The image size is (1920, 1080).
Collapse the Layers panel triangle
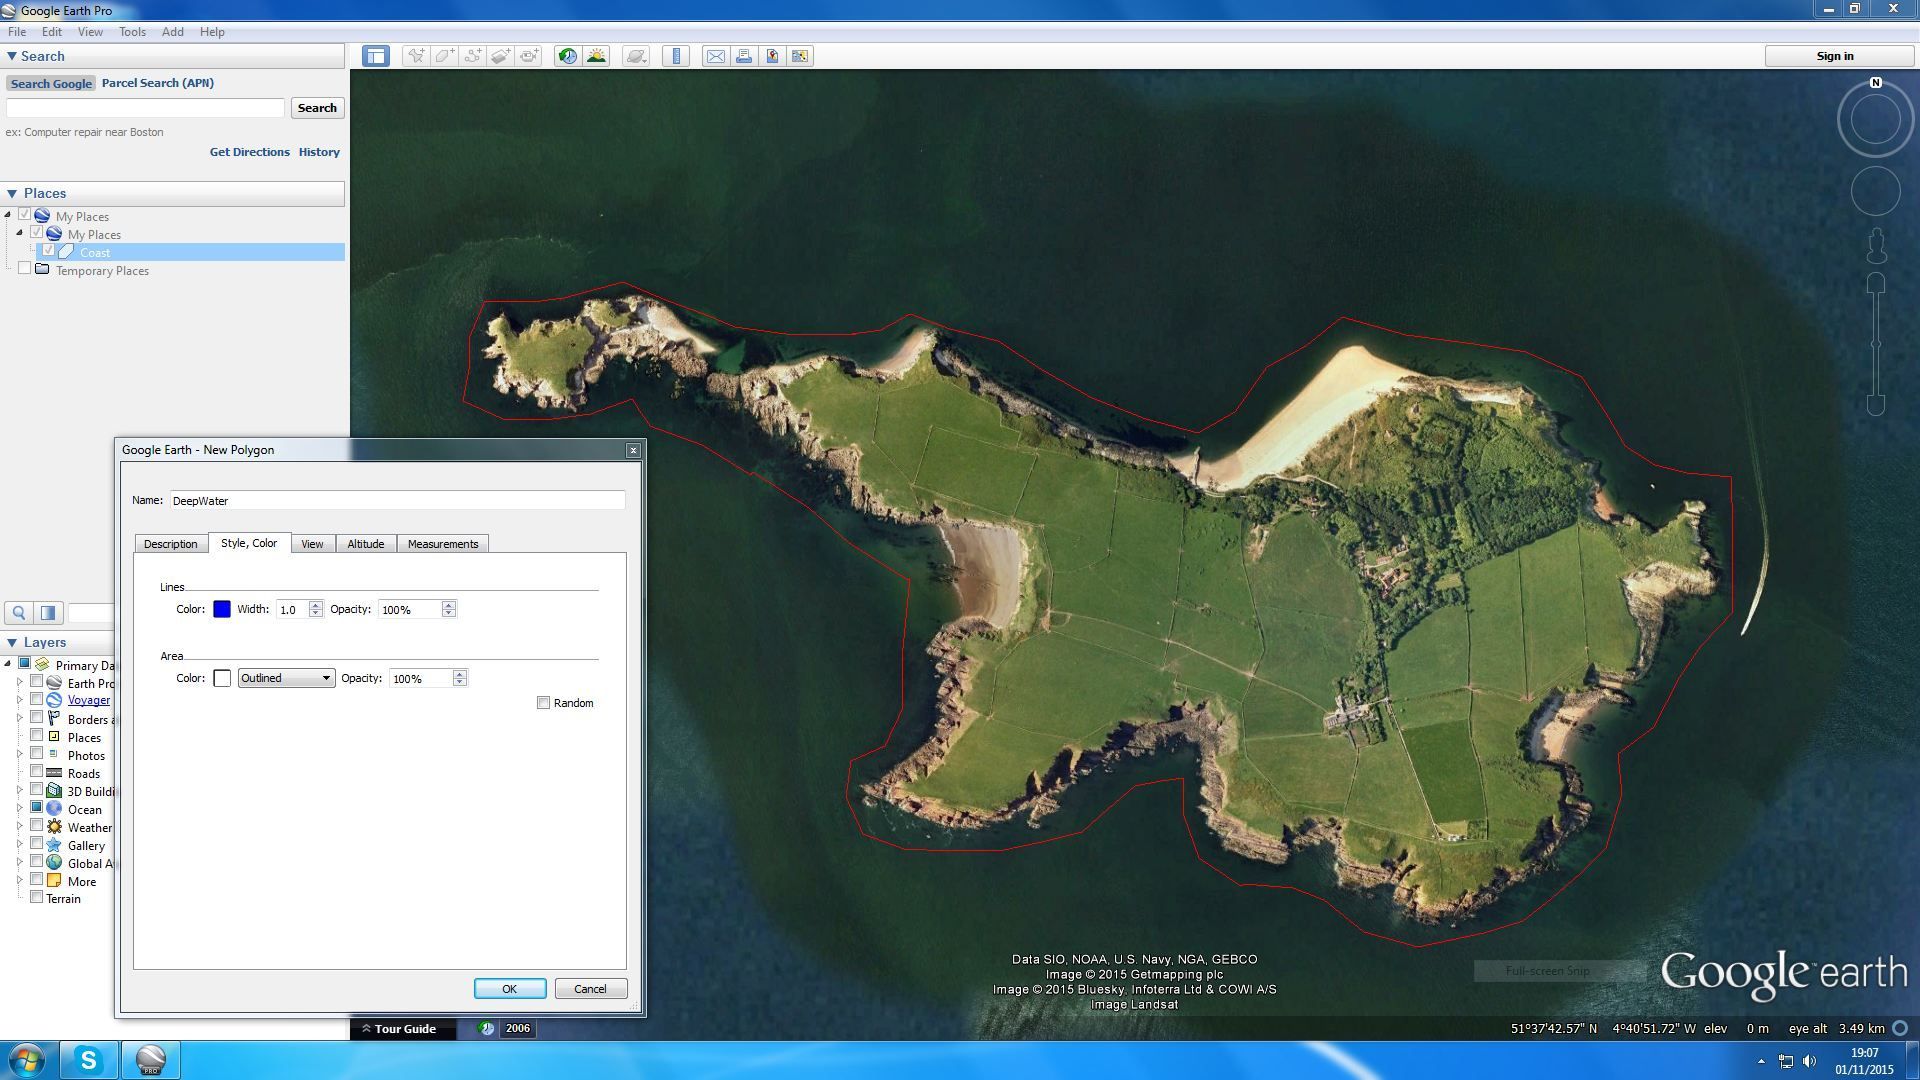point(12,642)
